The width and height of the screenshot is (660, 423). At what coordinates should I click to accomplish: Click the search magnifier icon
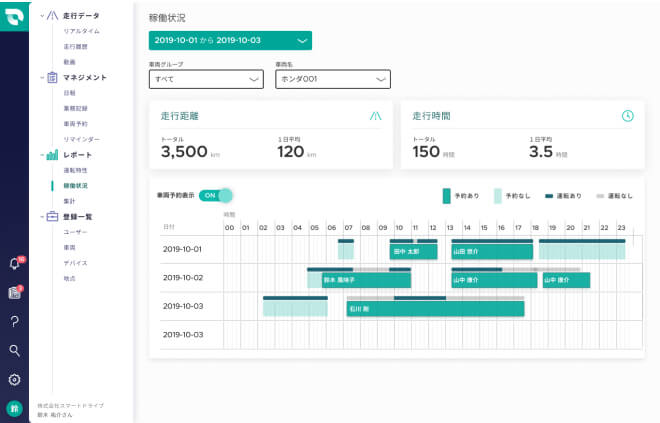point(14,351)
